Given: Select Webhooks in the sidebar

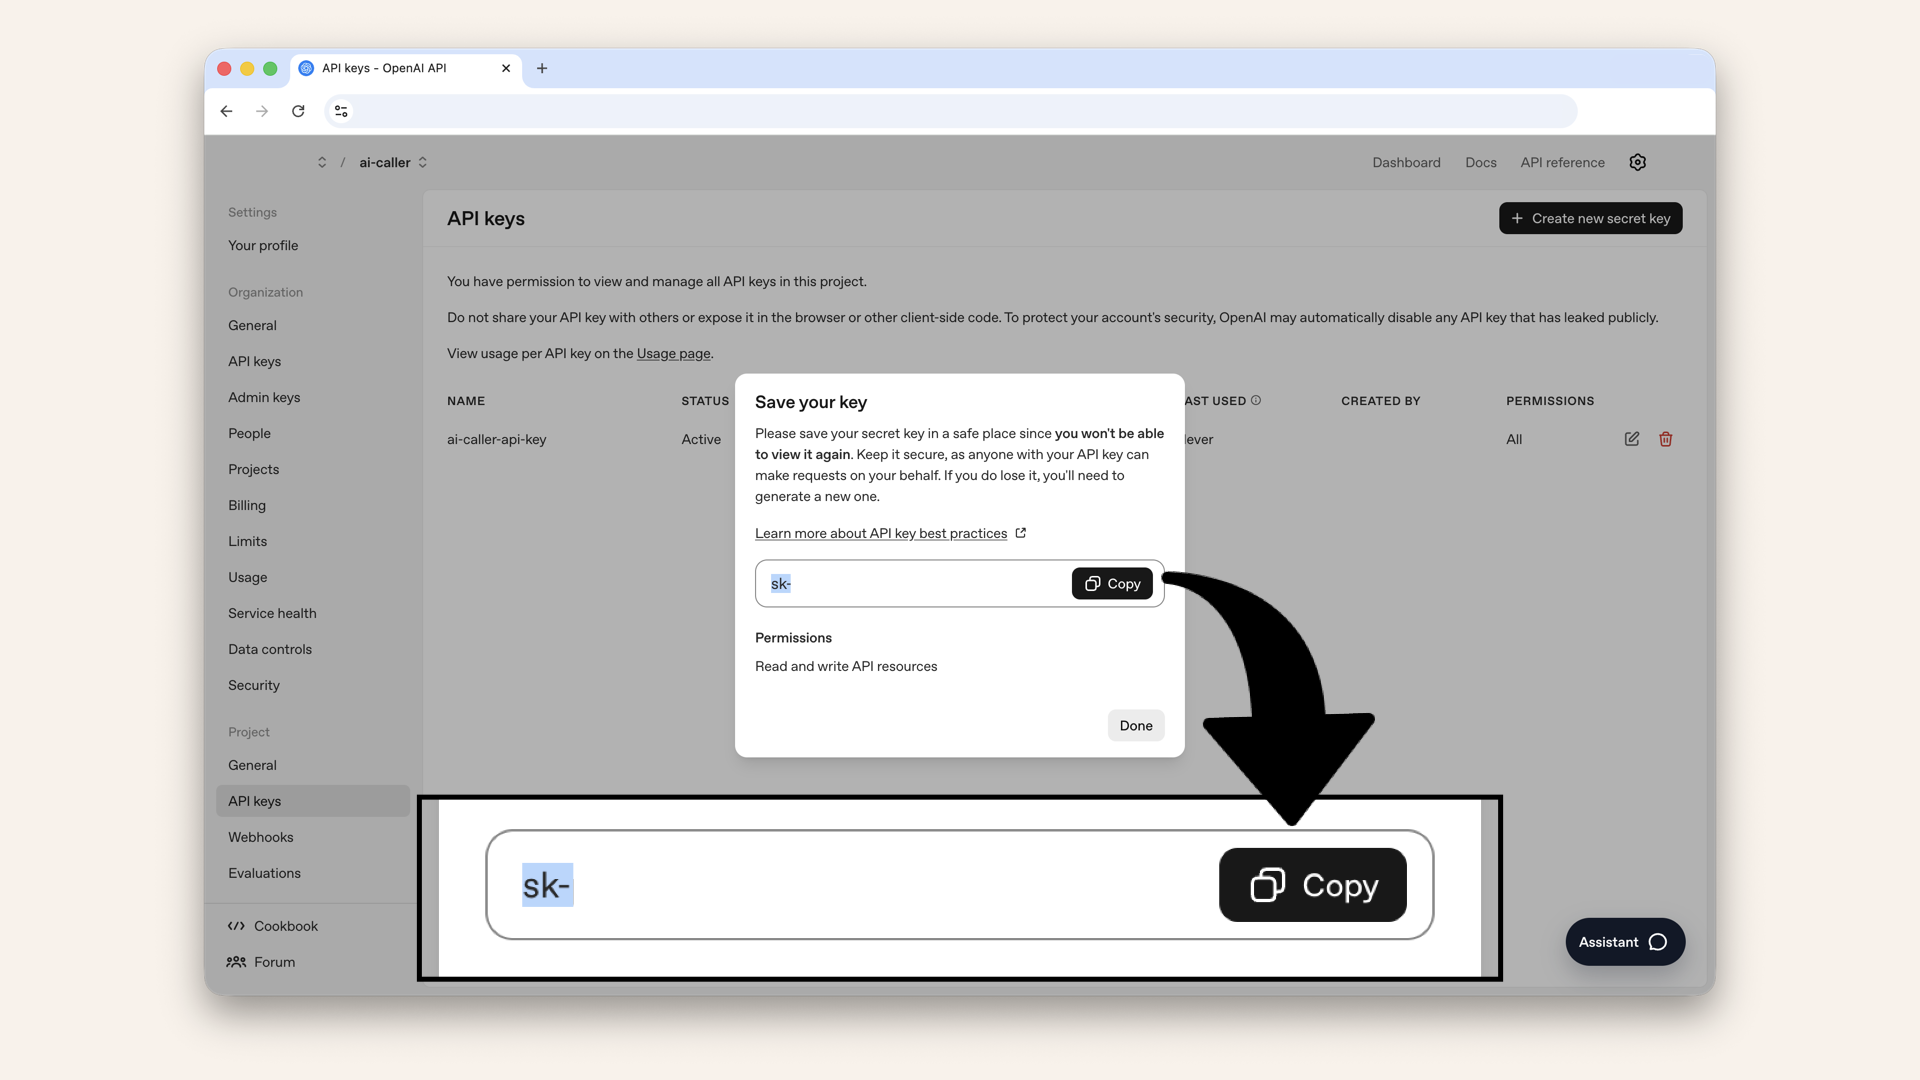Looking at the screenshot, I should pos(260,837).
